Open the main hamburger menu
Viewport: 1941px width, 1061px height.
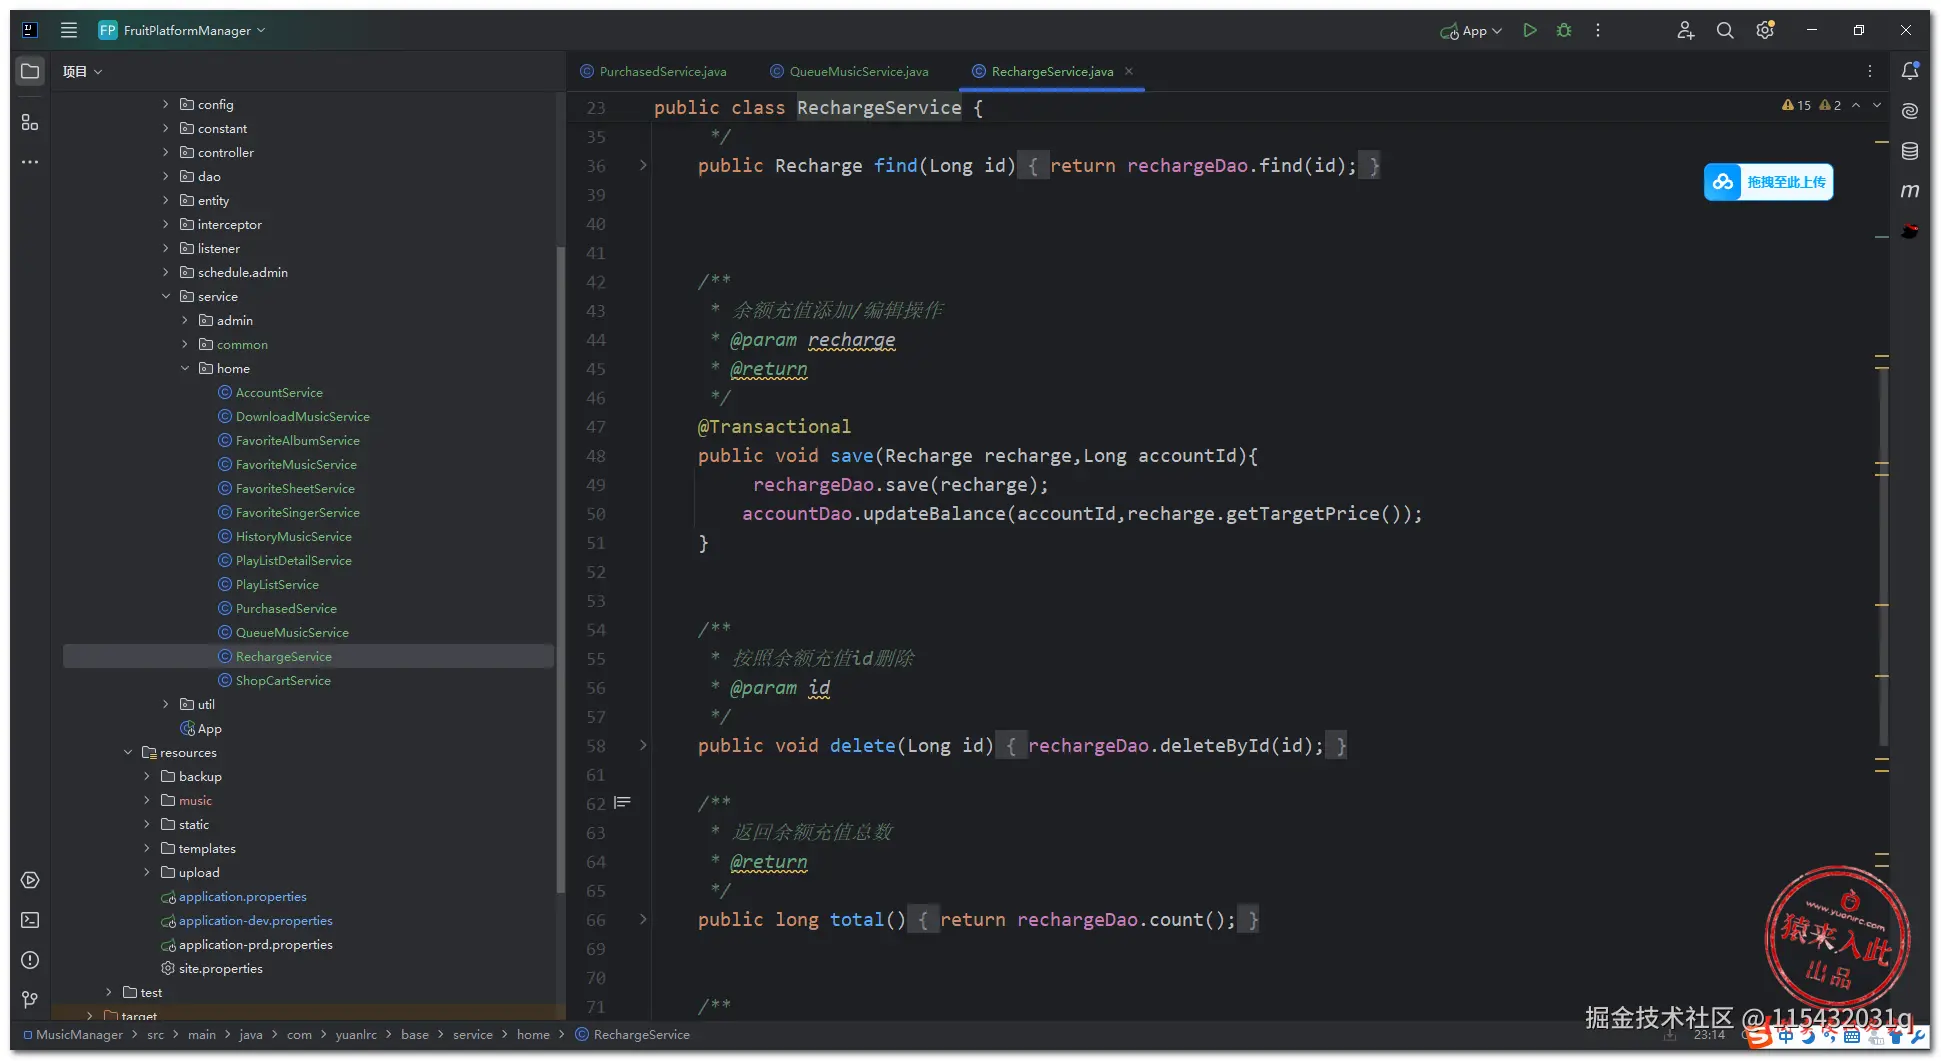pos(69,30)
